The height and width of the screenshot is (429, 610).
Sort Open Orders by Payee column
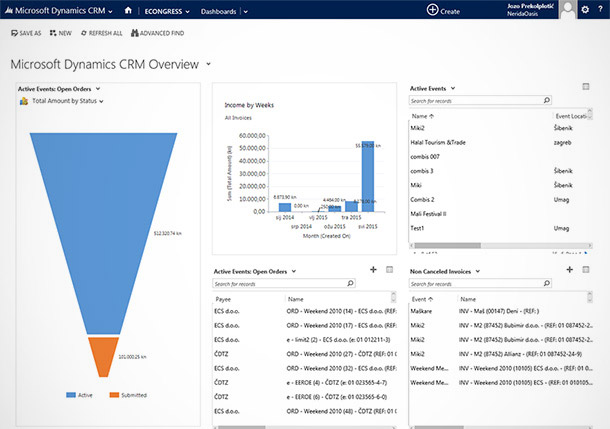(x=223, y=299)
